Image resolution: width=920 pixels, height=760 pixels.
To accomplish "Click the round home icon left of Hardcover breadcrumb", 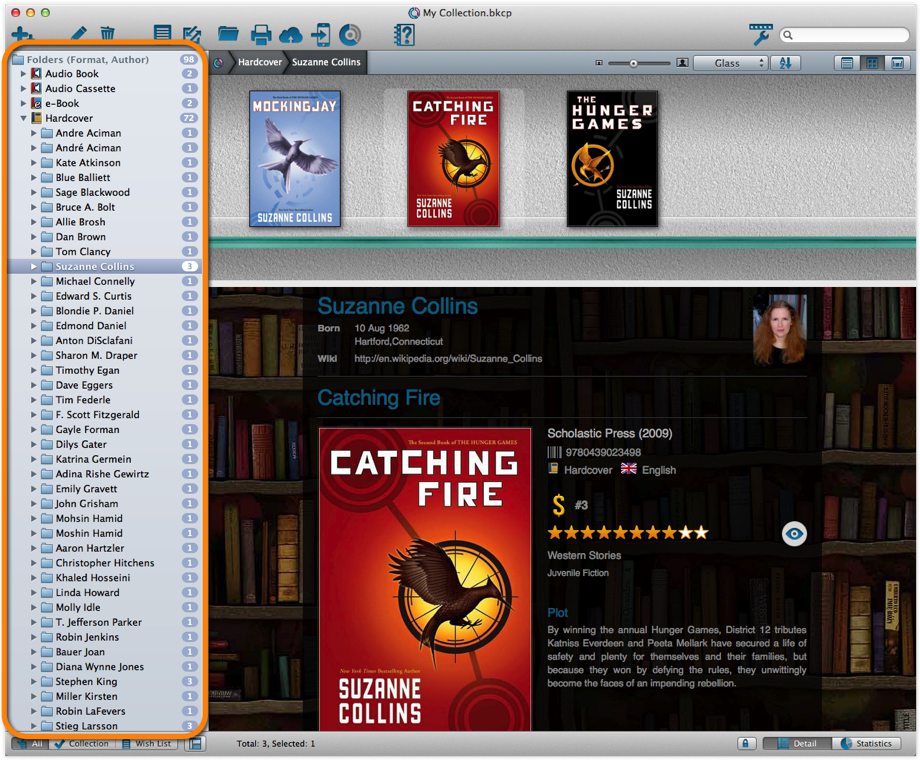I will 218,63.
